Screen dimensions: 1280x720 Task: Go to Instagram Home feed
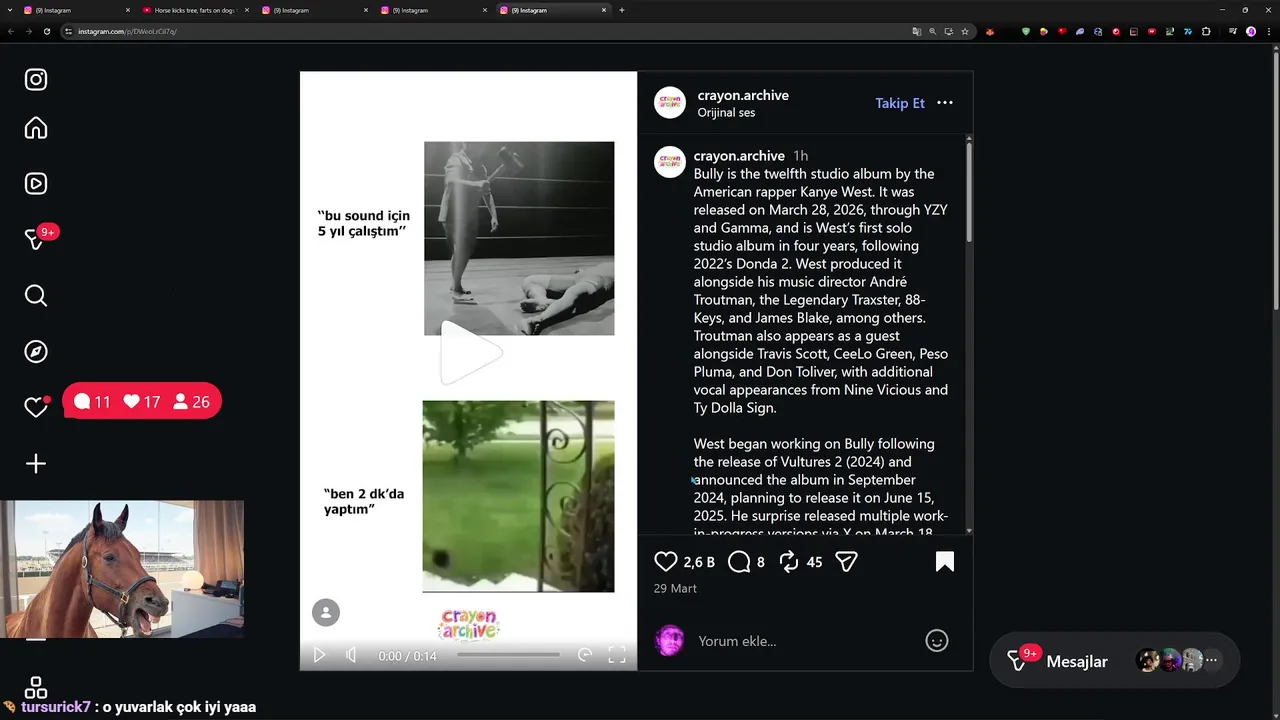36,128
